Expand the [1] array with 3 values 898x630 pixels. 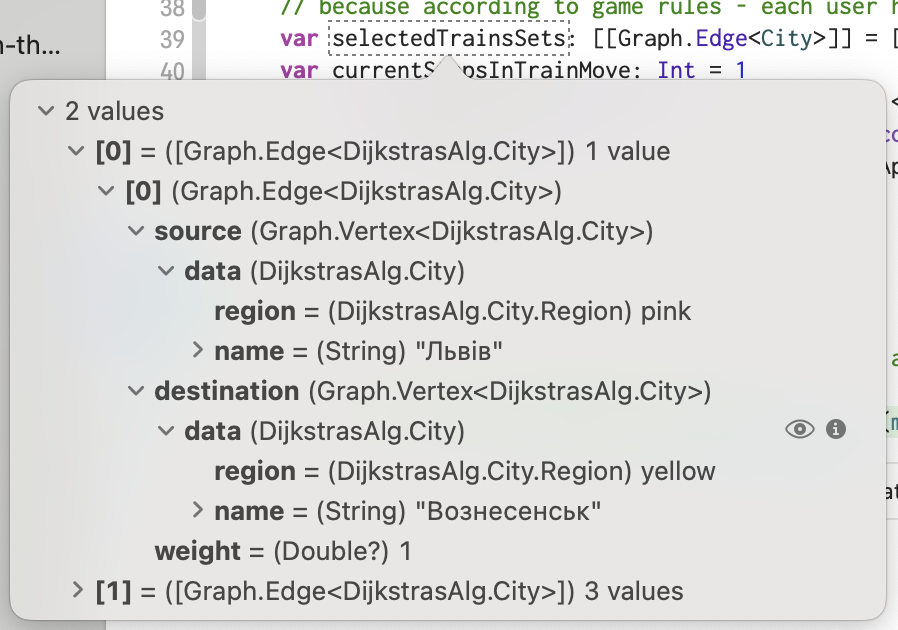(x=77, y=590)
